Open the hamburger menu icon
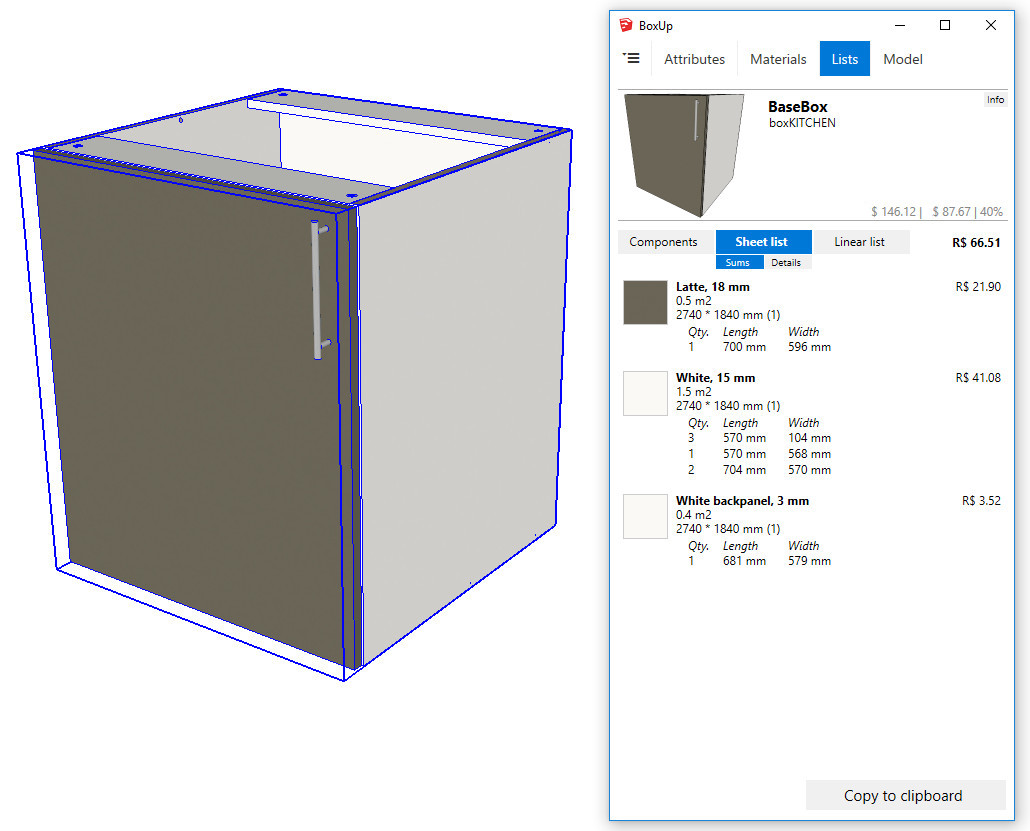Screen dimensions: 1030x831 point(631,58)
